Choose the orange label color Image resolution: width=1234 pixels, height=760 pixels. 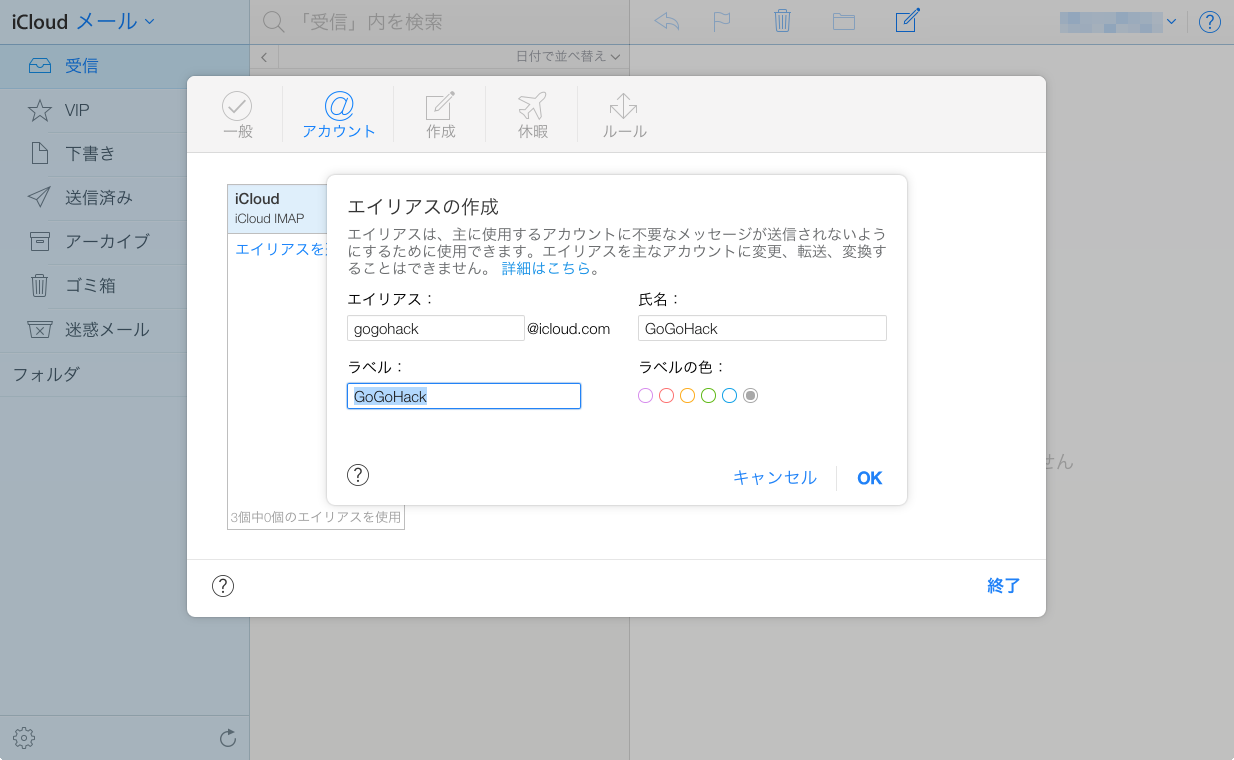[688, 396]
